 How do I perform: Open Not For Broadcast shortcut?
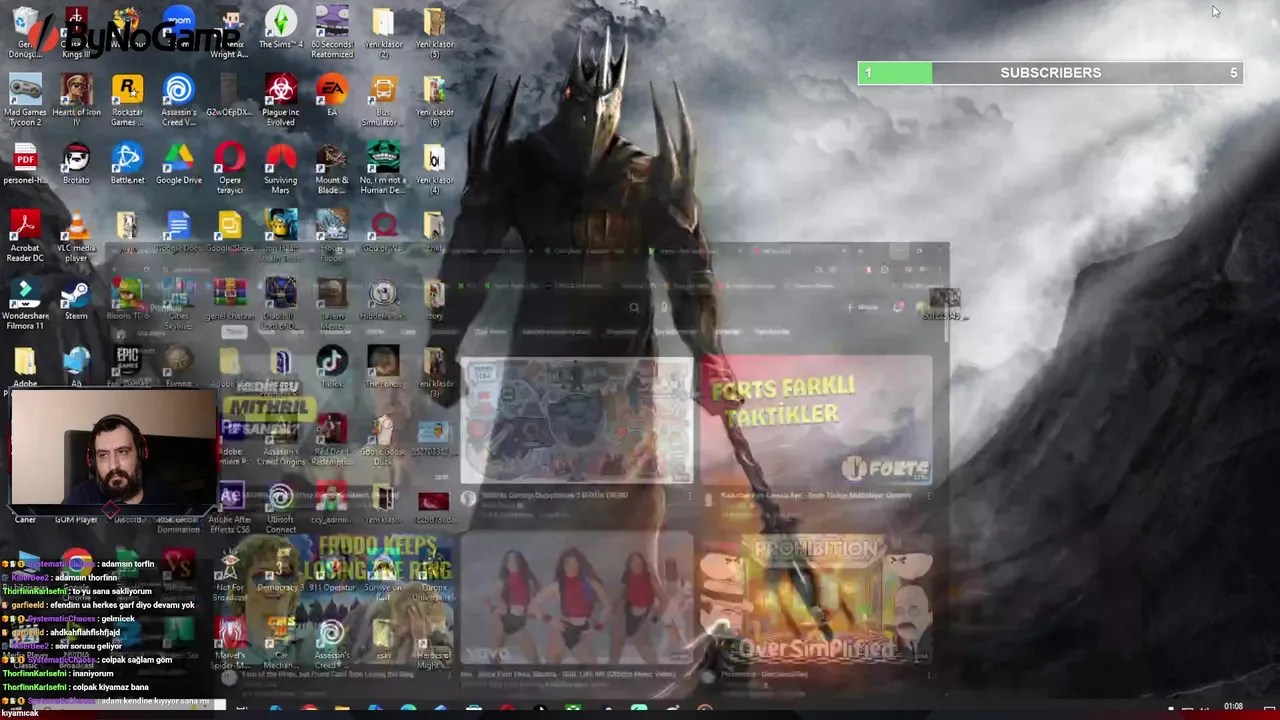230,576
